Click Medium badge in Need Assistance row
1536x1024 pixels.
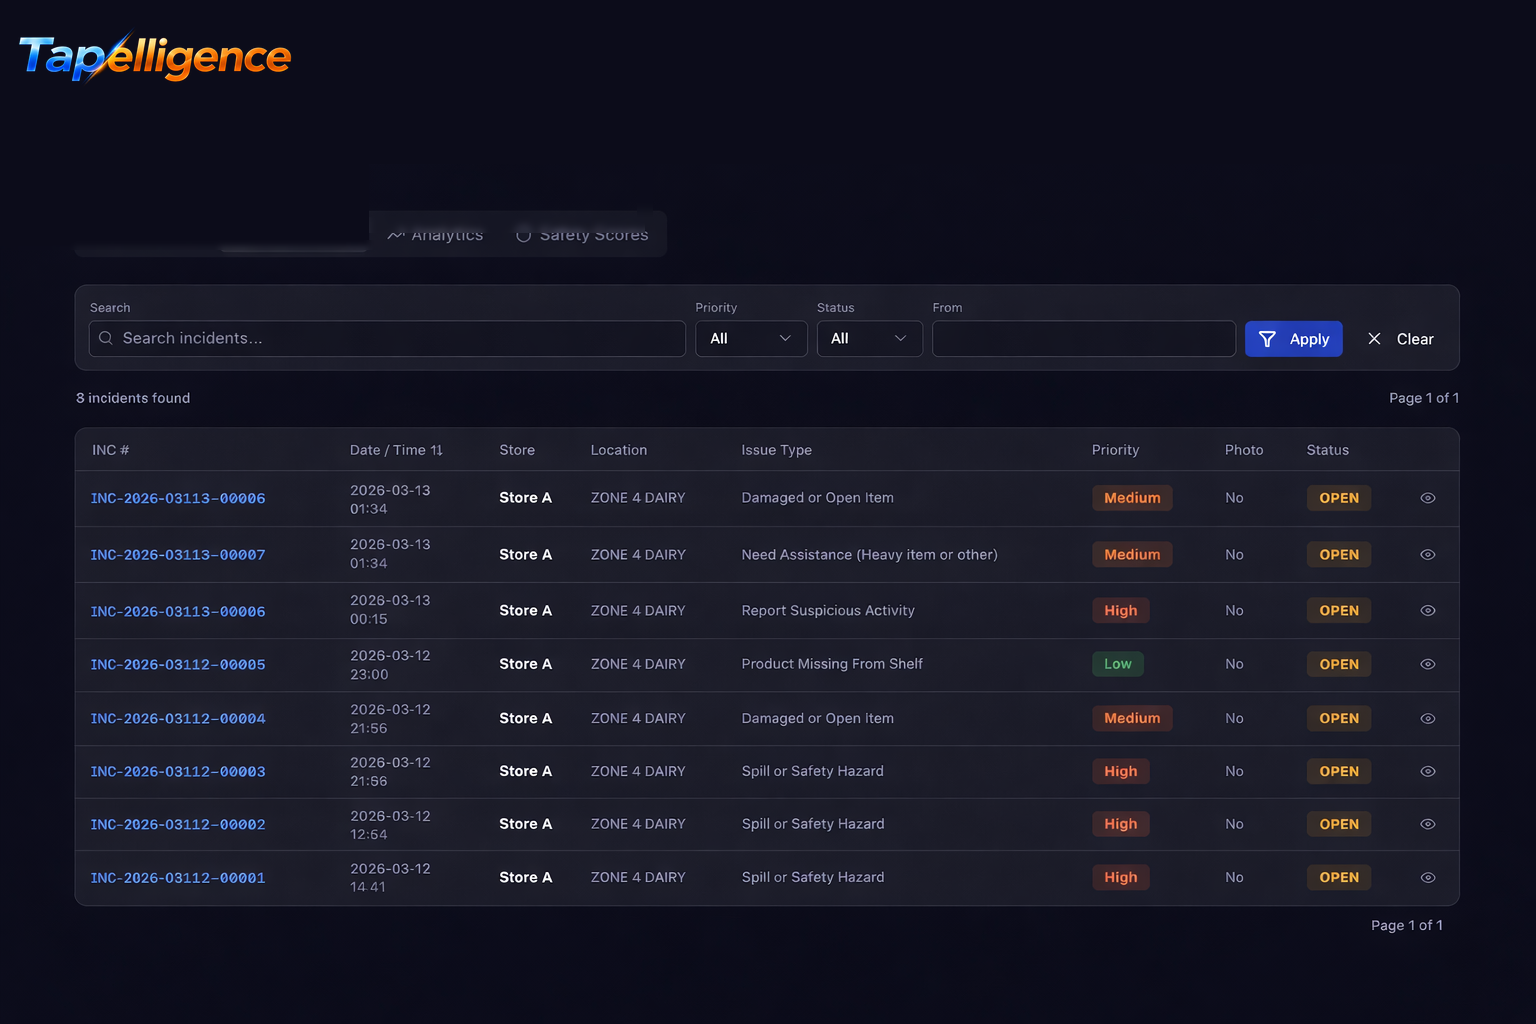pyautogui.click(x=1132, y=555)
